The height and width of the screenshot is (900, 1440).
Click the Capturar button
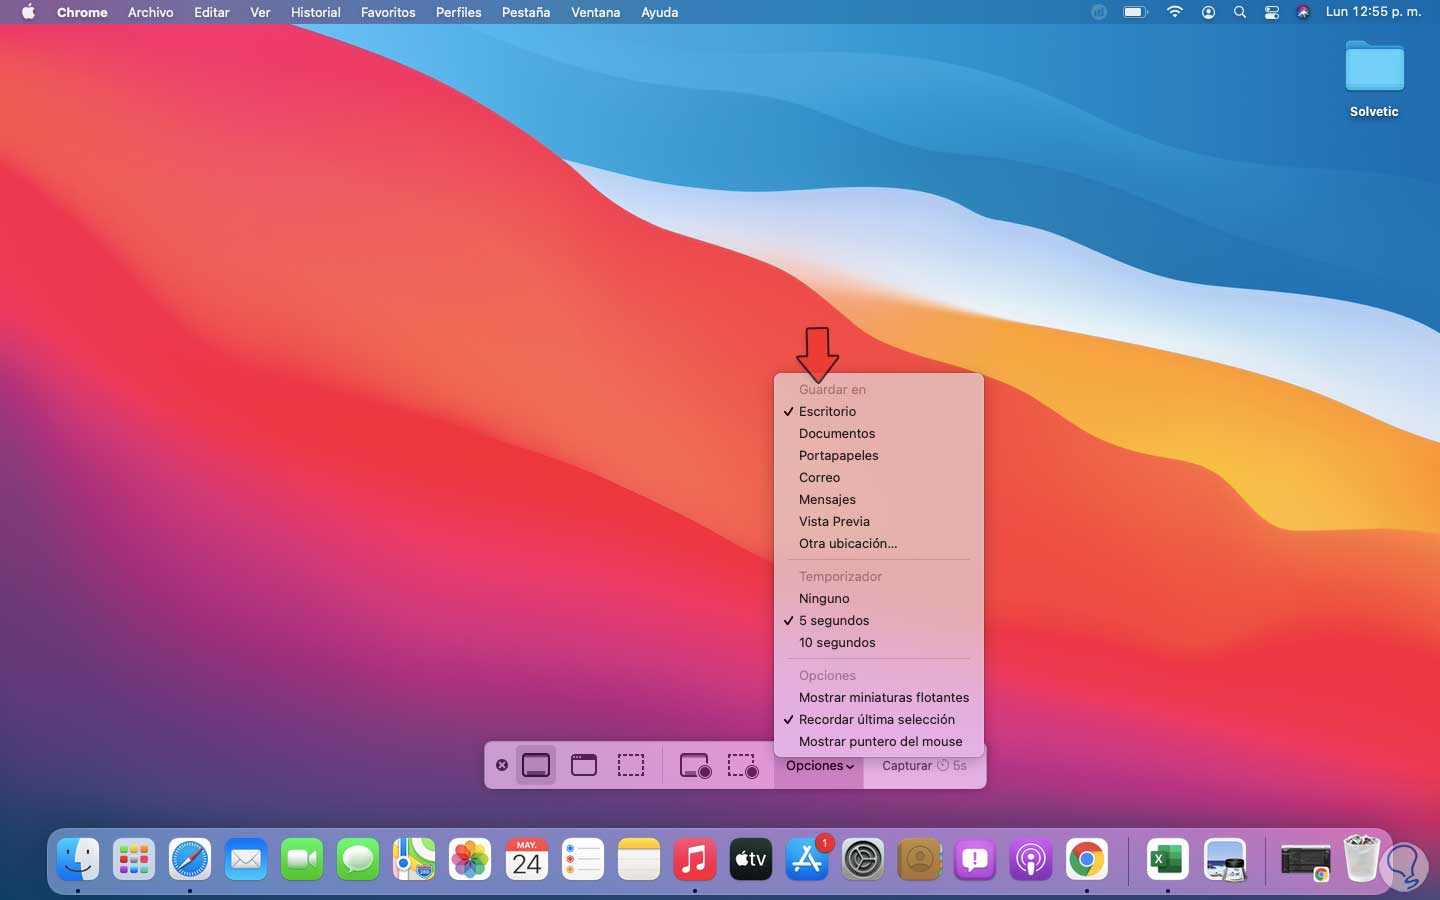[923, 766]
